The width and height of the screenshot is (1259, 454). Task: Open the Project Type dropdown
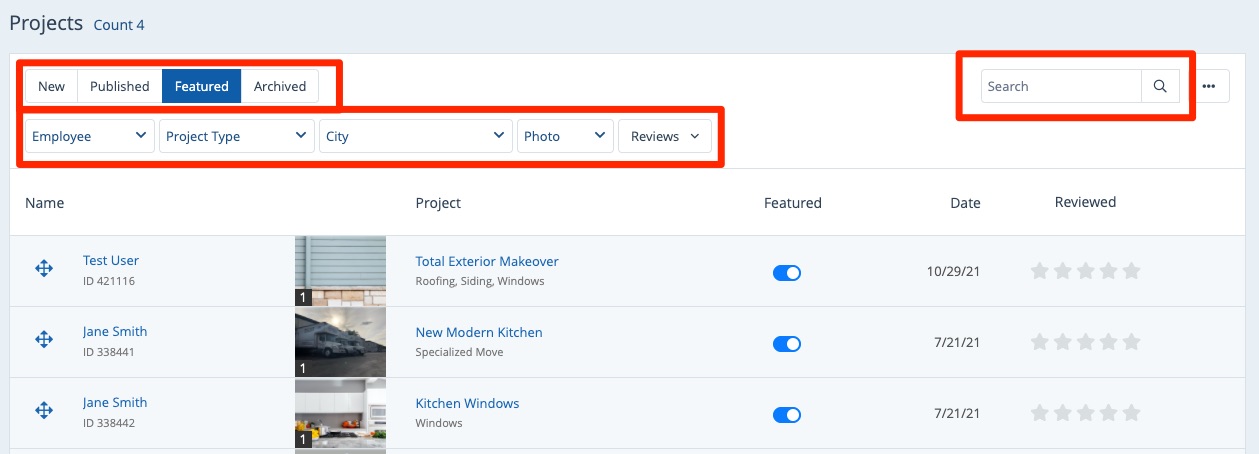236,136
